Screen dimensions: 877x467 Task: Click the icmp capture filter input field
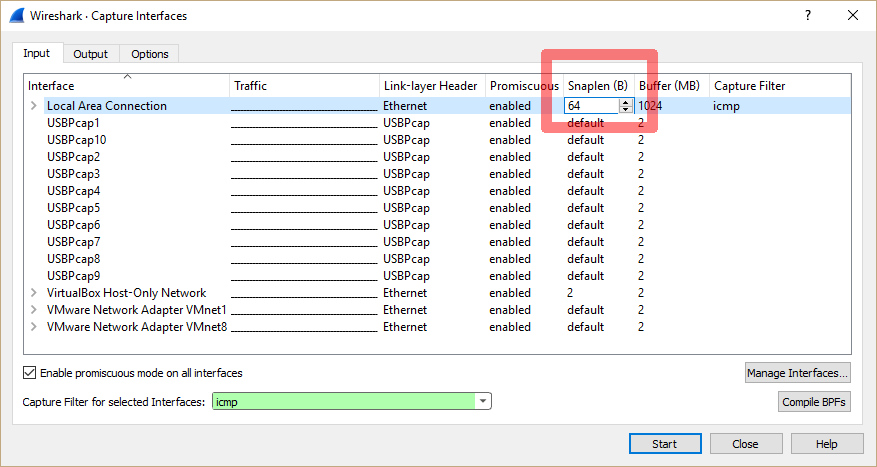tap(344, 402)
